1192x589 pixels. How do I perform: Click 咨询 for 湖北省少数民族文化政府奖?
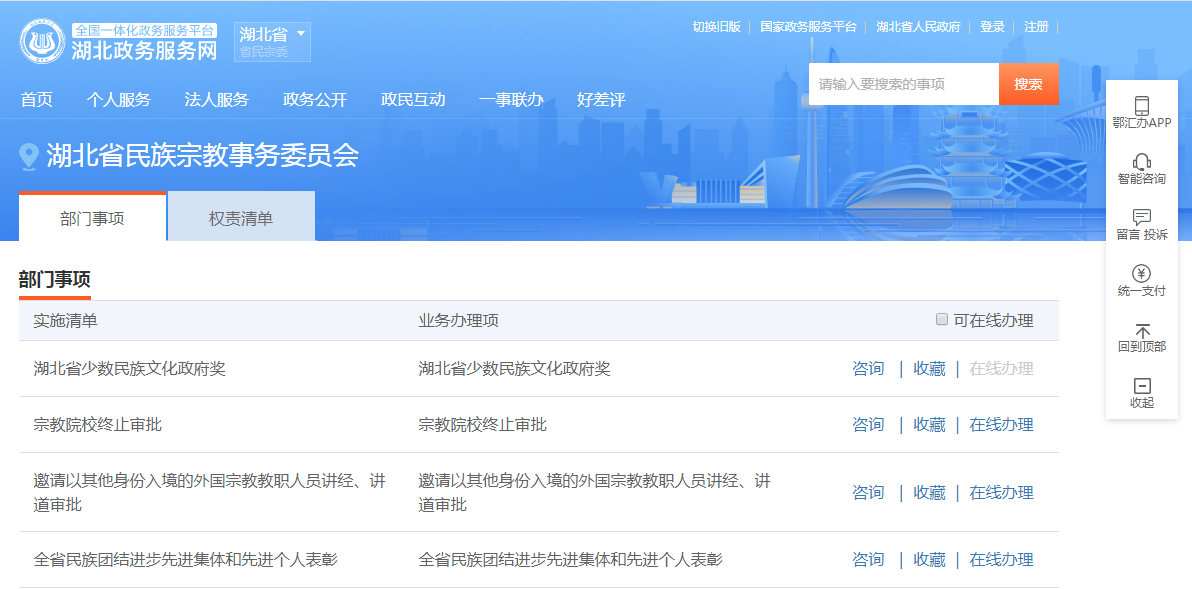coord(868,369)
